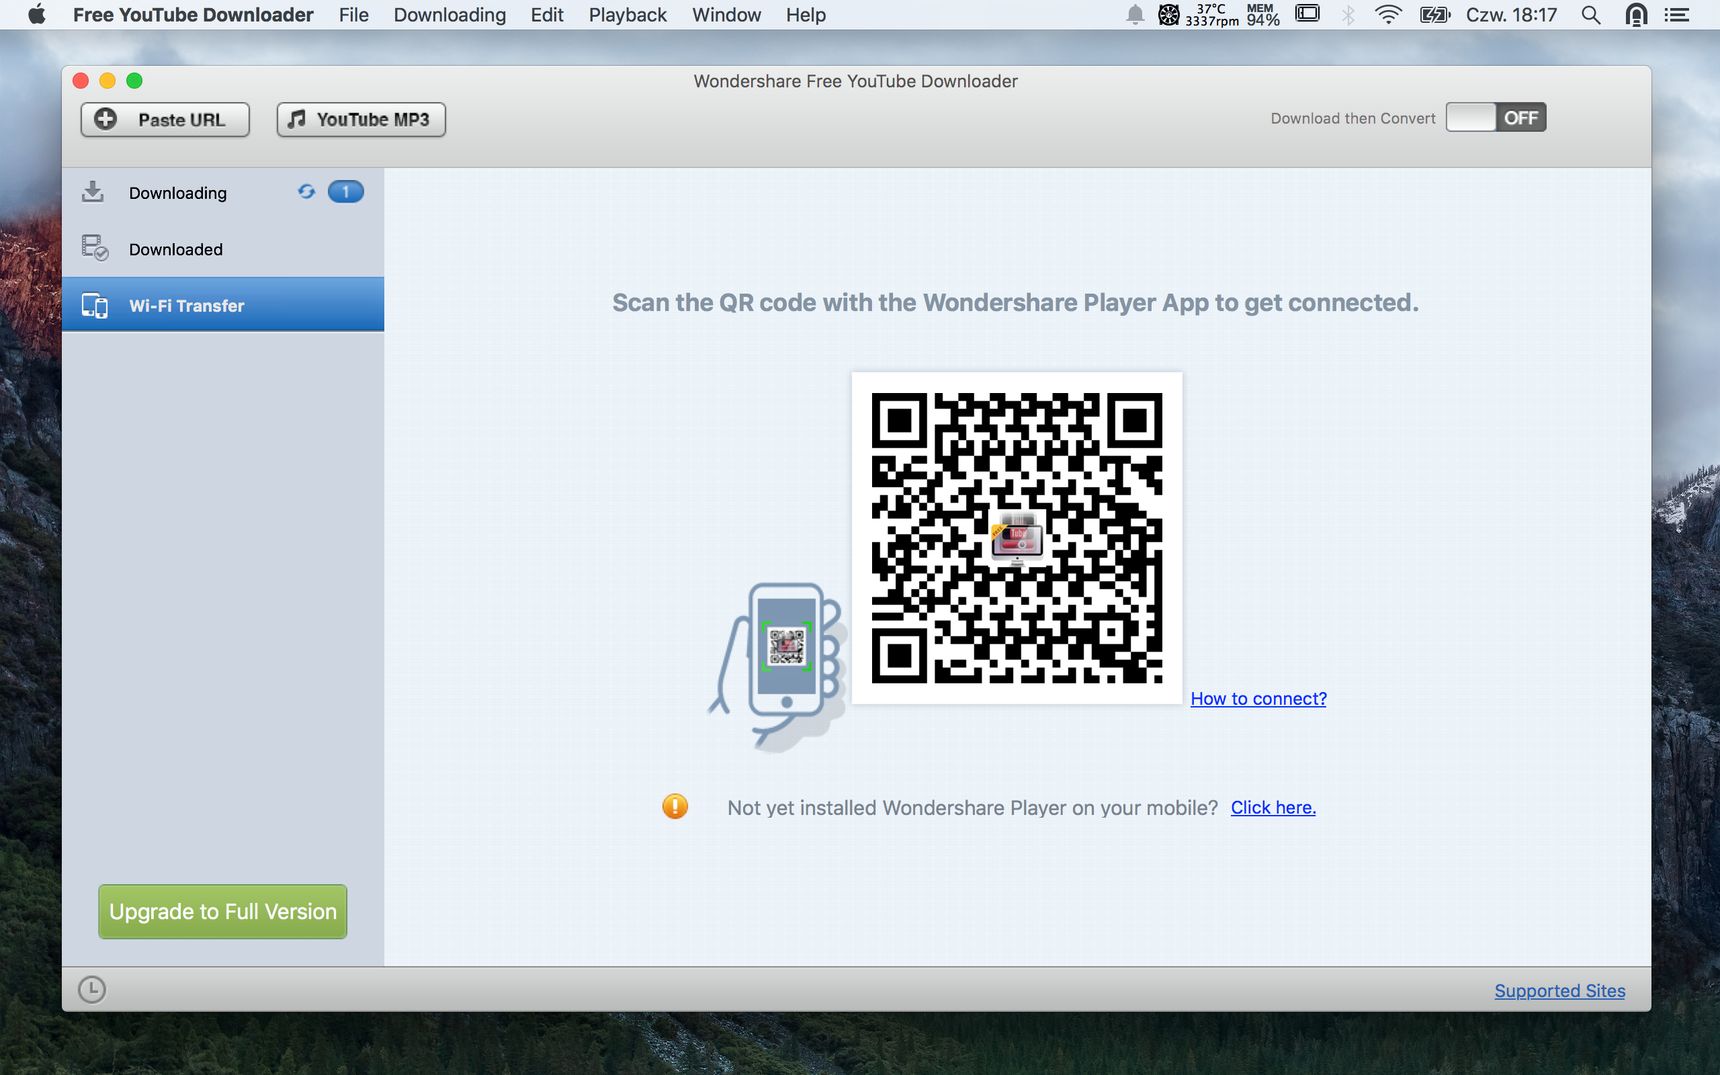
Task: Open the YouTube MP3 button
Action: 361,119
